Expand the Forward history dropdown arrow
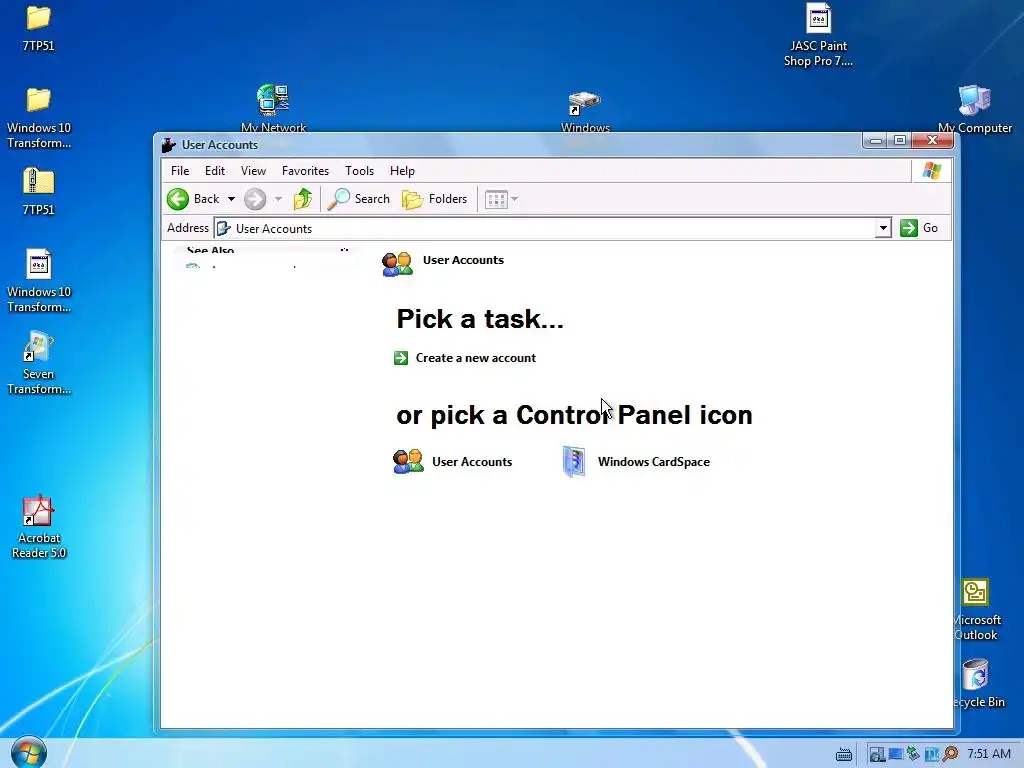Screen dimensions: 1024x768 coord(278,199)
